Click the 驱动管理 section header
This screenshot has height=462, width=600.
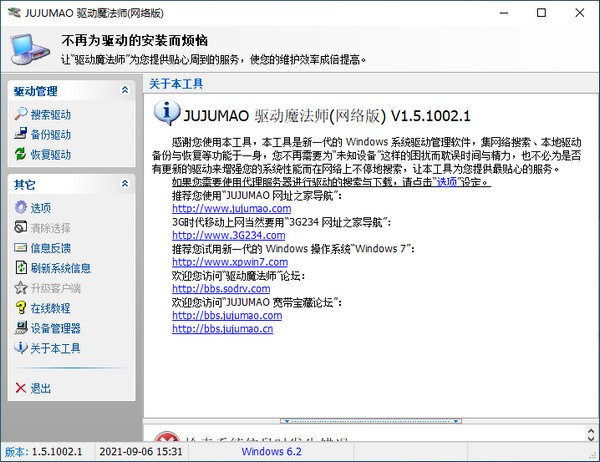(71, 91)
